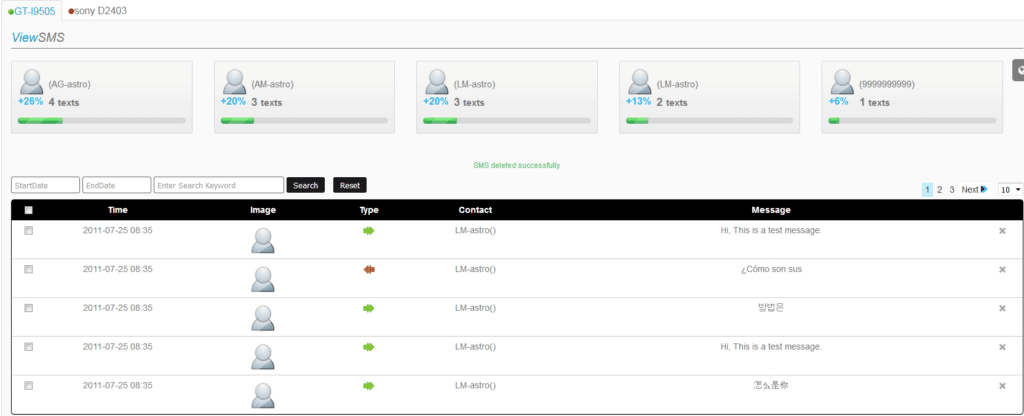Click avatar of LM-astro card with 3 texts
This screenshot has height=416, width=1024.
[437, 82]
